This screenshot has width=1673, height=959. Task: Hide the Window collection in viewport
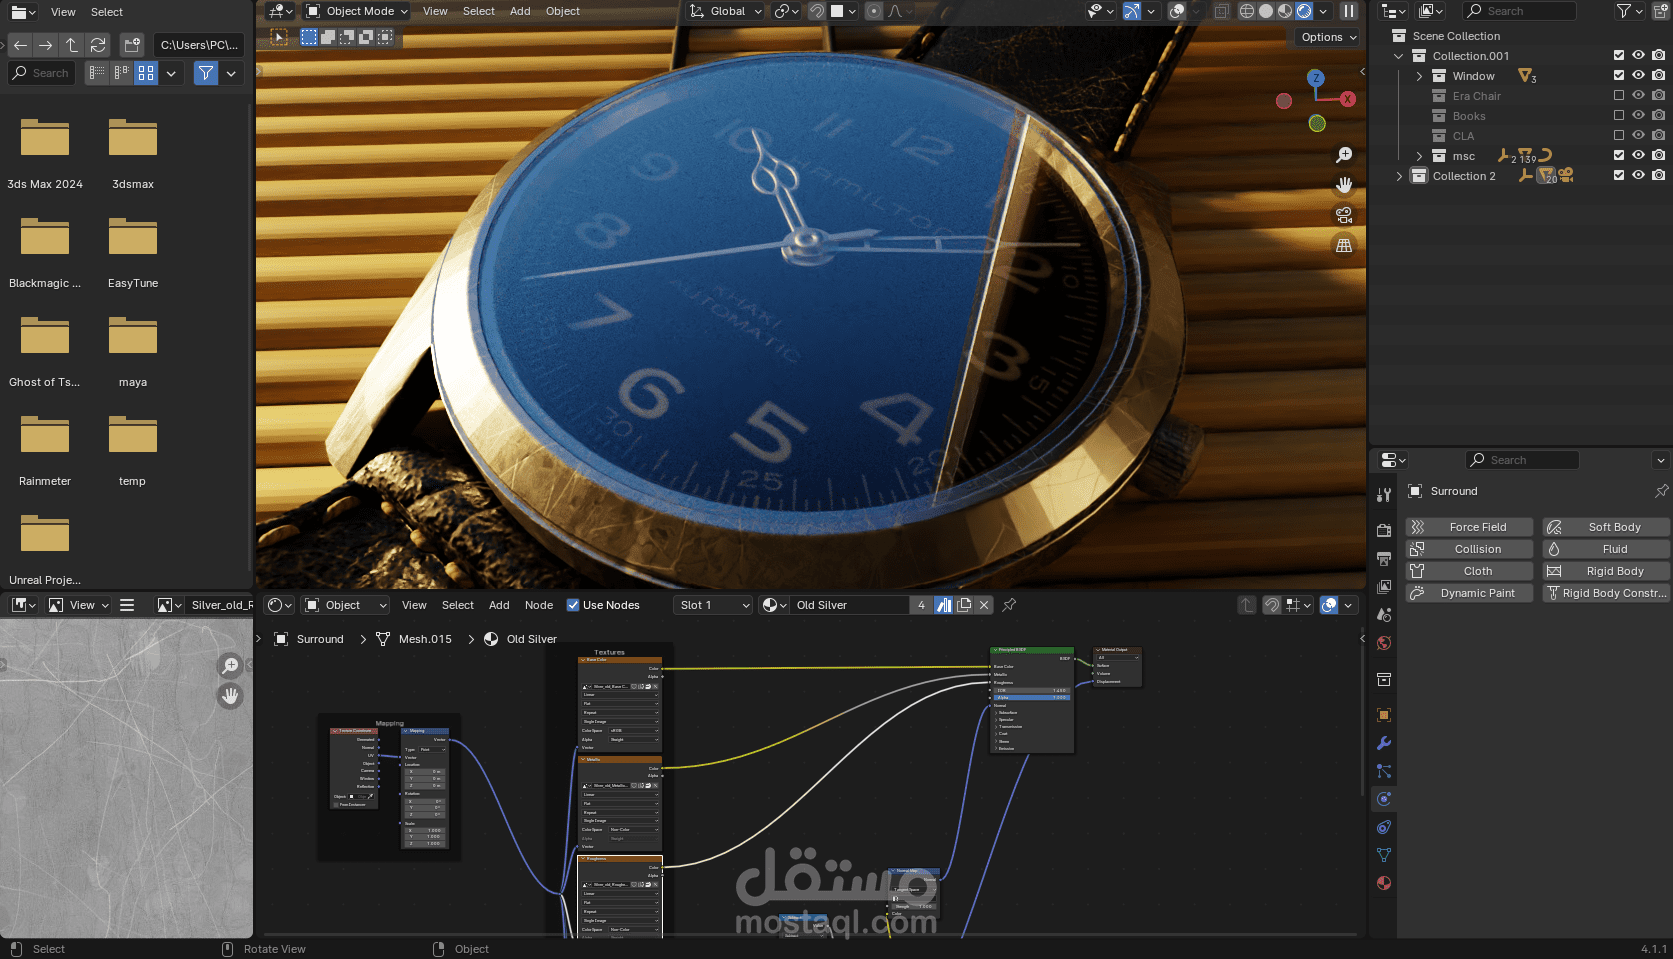[x=1638, y=76]
